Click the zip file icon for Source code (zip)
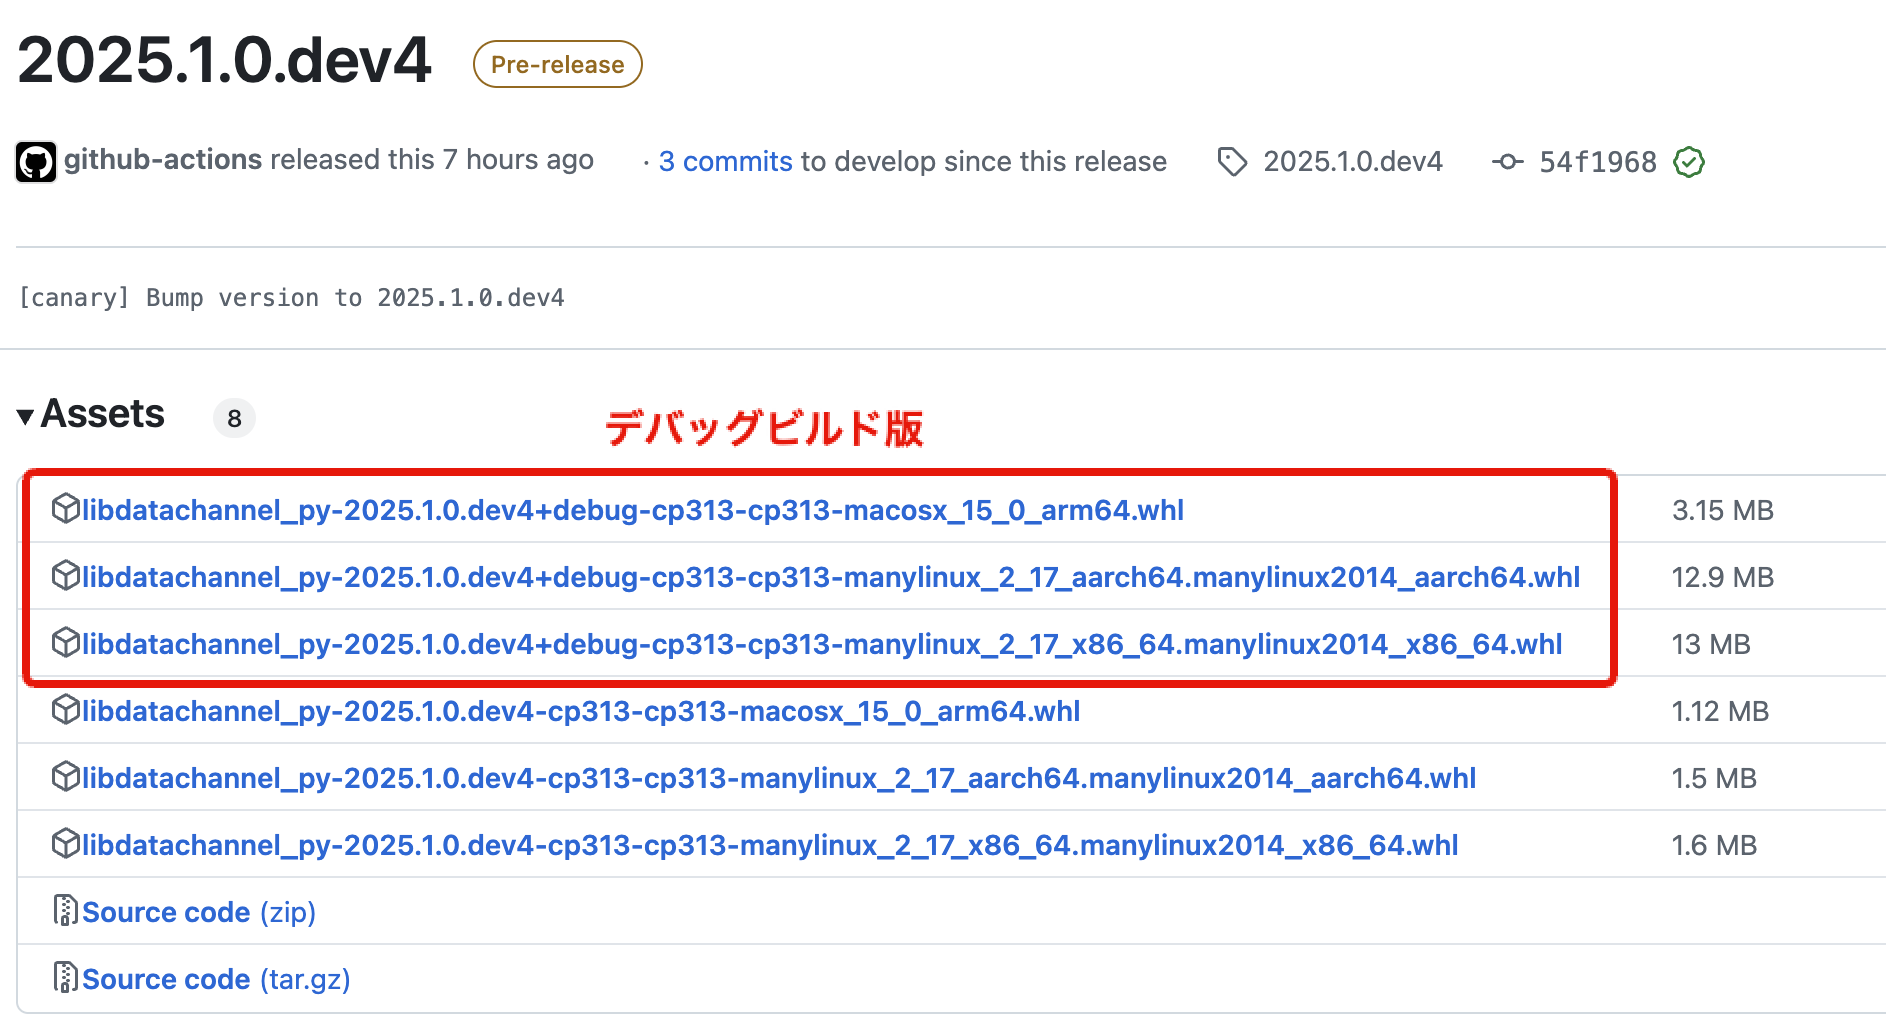The image size is (1886, 1034). [66, 911]
